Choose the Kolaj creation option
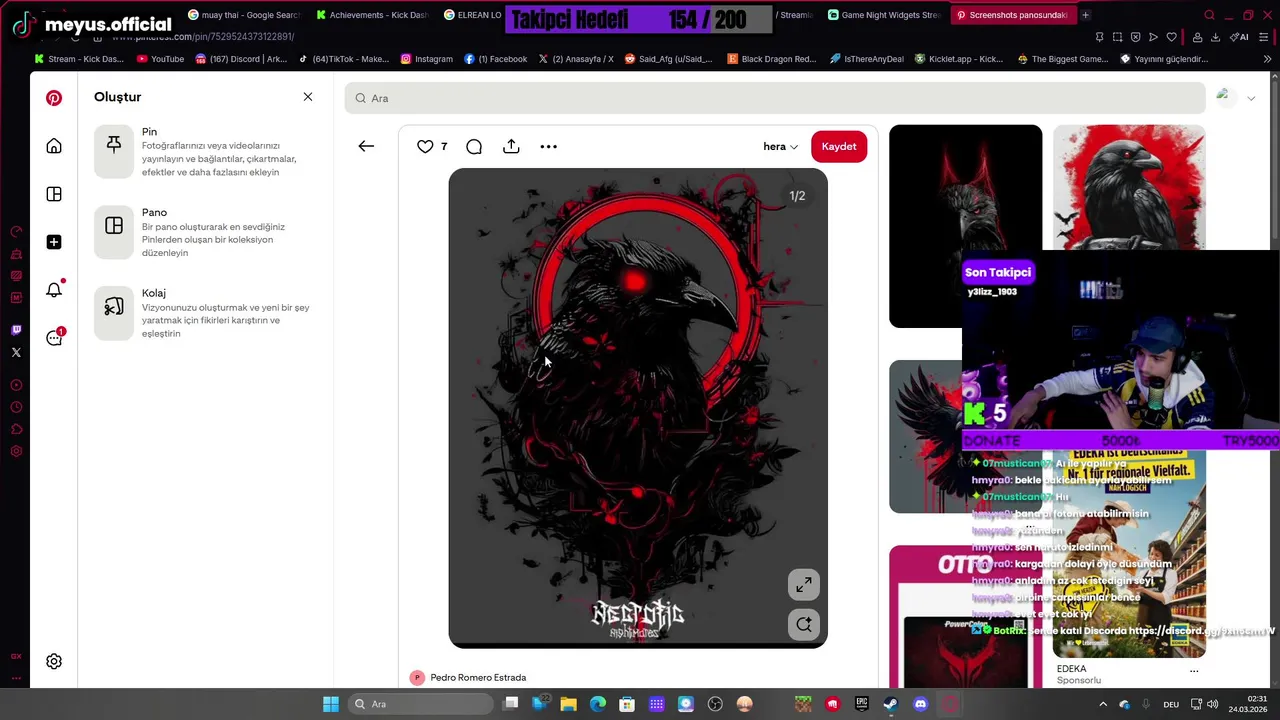 205,312
